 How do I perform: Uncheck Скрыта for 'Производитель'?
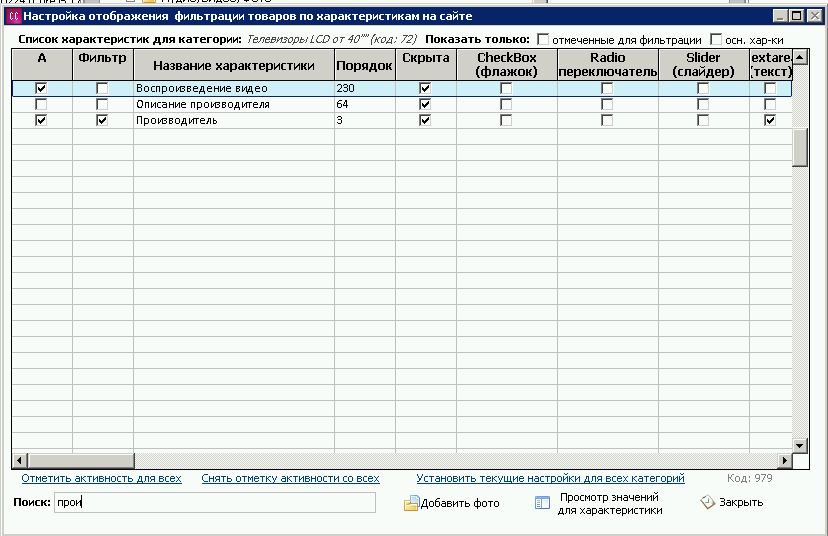pos(425,120)
